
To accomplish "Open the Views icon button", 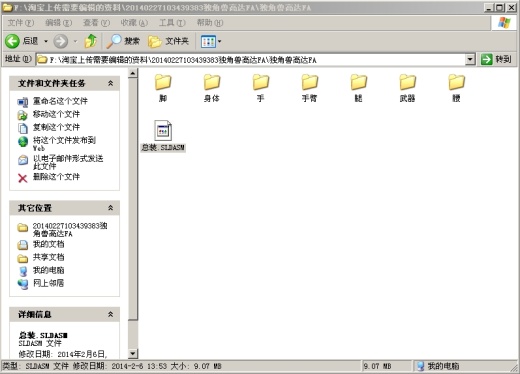I will pos(208,41).
